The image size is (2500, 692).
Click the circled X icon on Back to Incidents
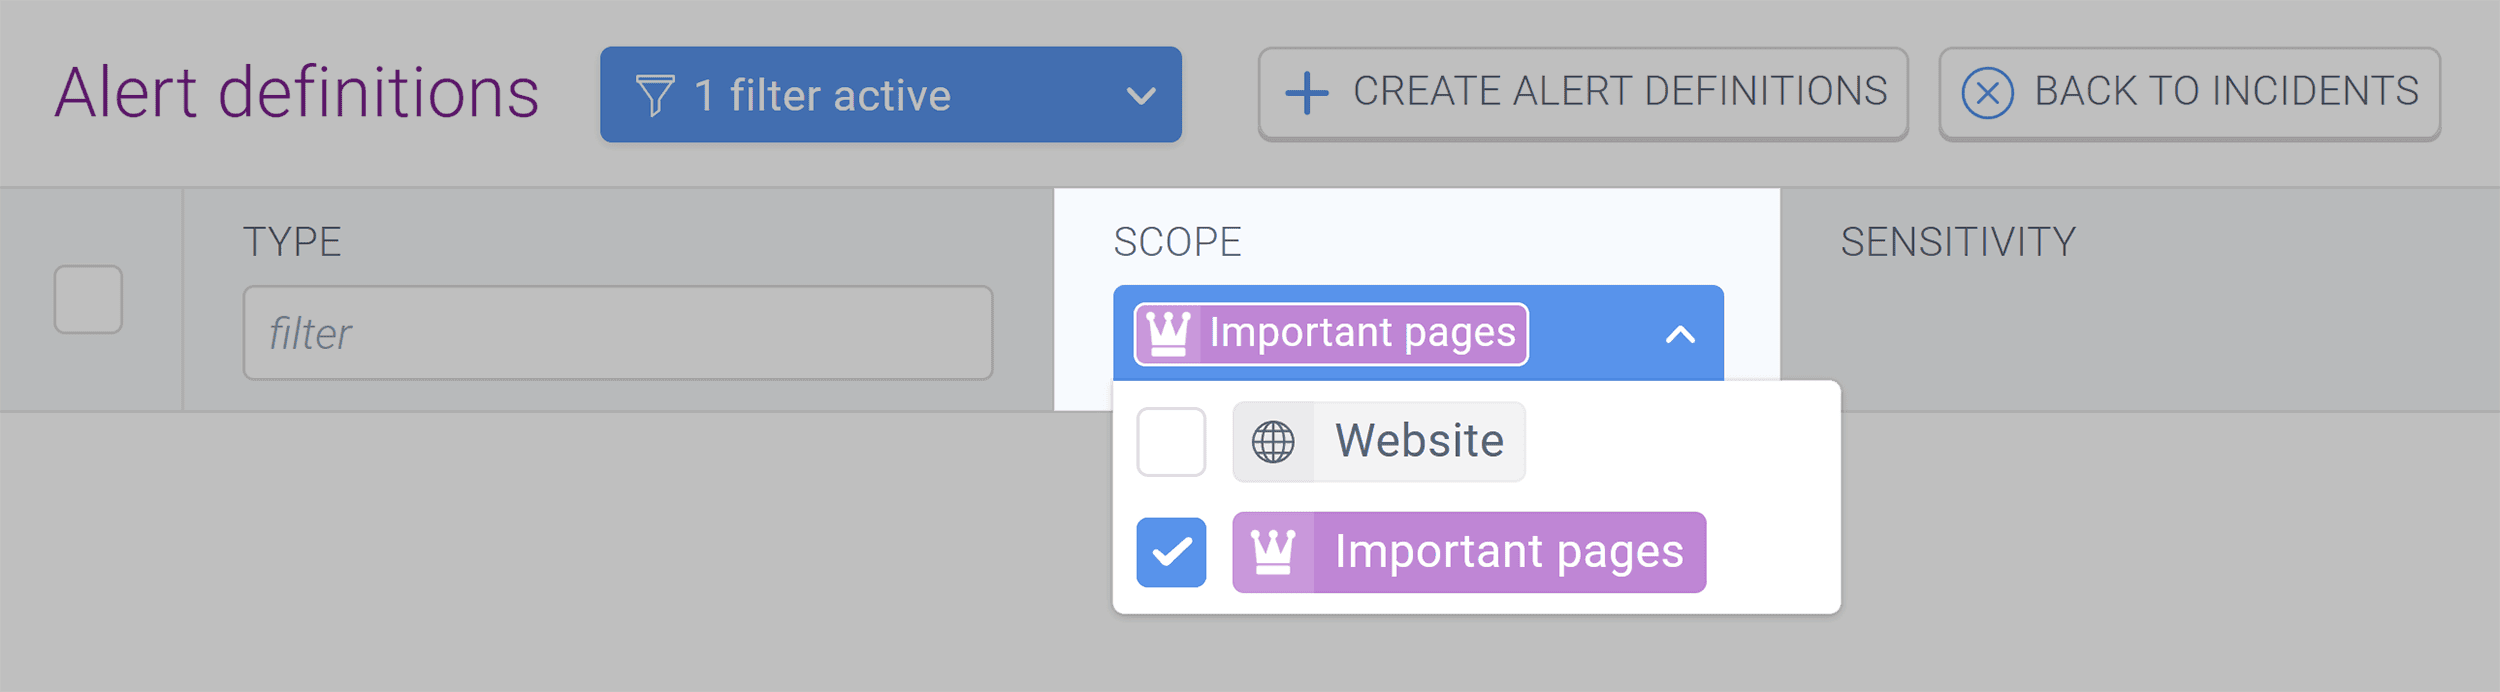pyautogui.click(x=1990, y=93)
